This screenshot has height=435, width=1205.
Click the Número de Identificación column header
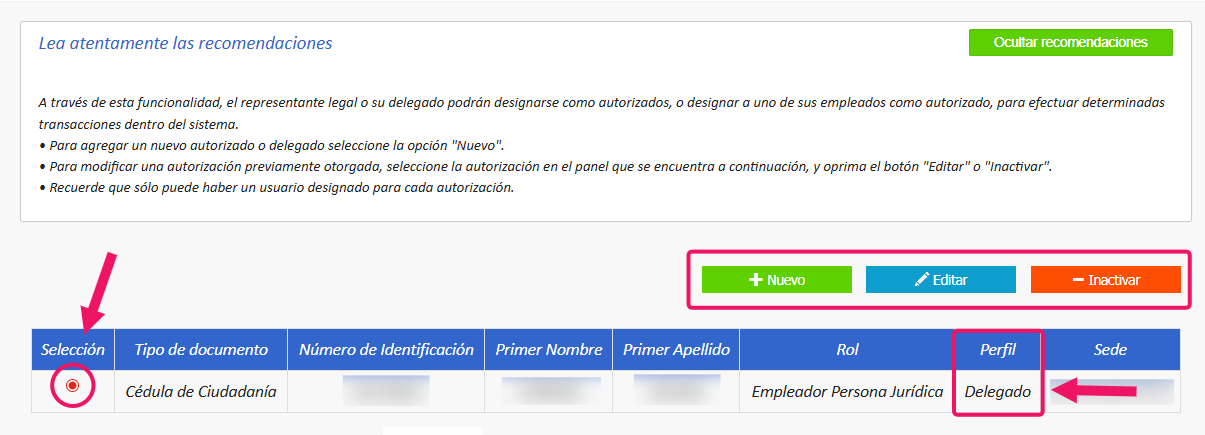(386, 349)
